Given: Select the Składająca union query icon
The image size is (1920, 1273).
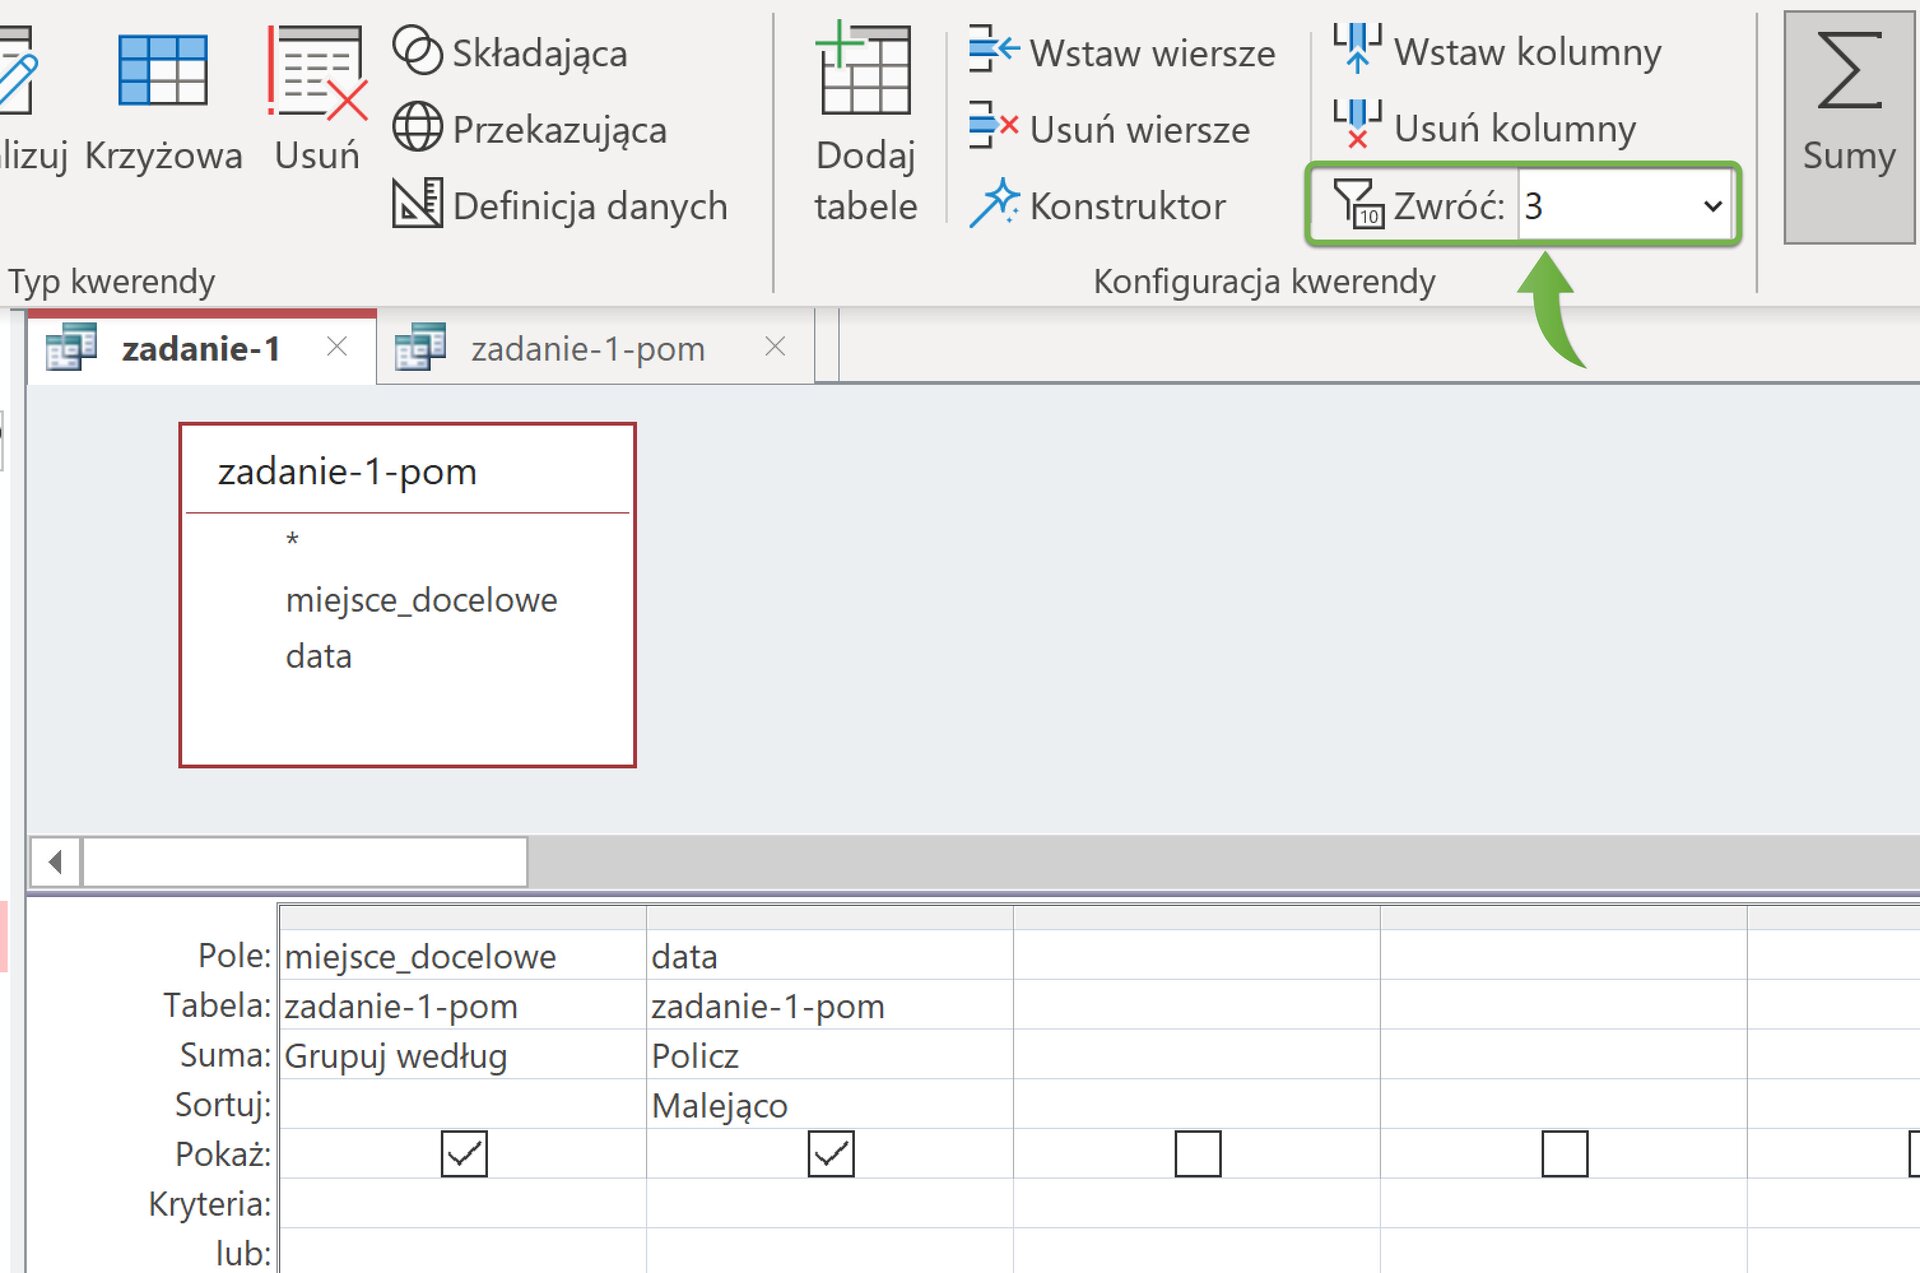Looking at the screenshot, I should [417, 51].
